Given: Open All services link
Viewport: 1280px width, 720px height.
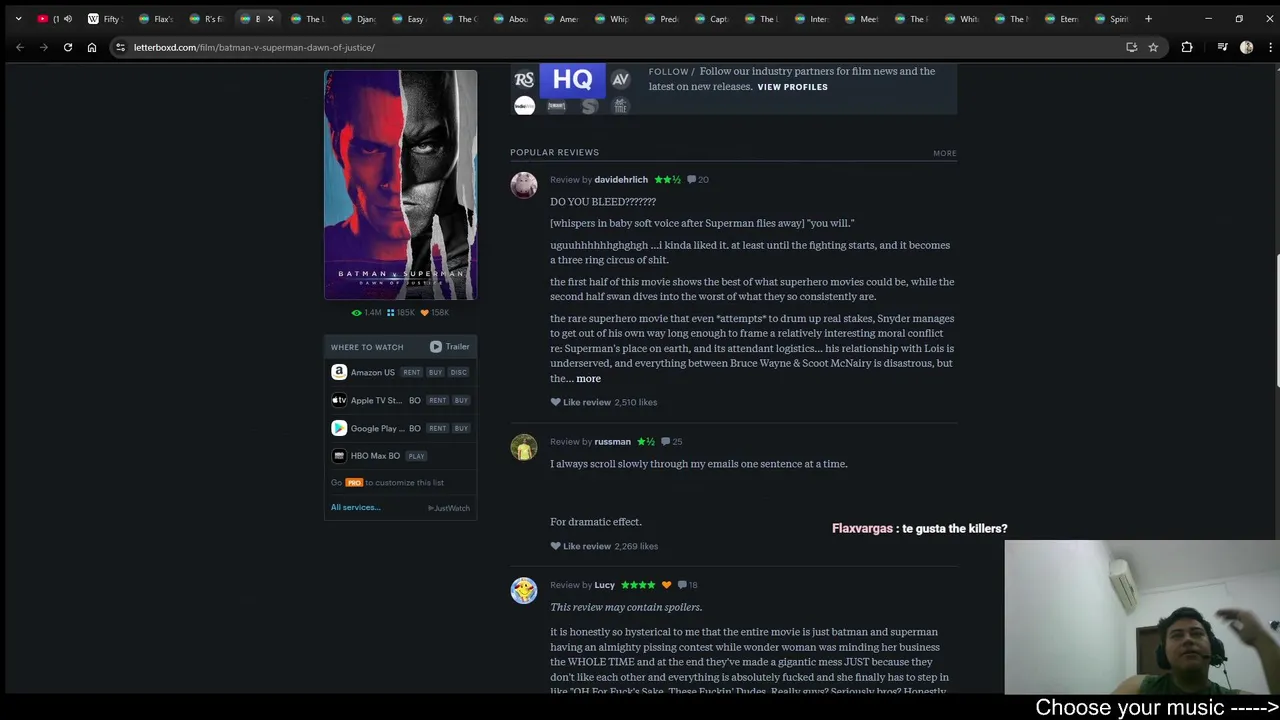Looking at the screenshot, I should [355, 508].
